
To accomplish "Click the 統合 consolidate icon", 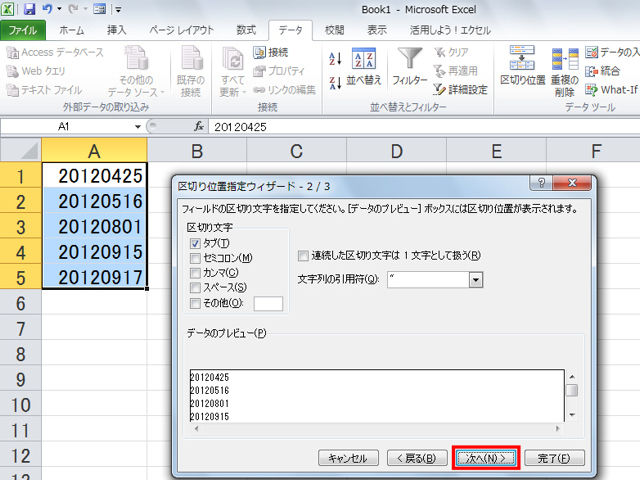I will (x=591, y=71).
